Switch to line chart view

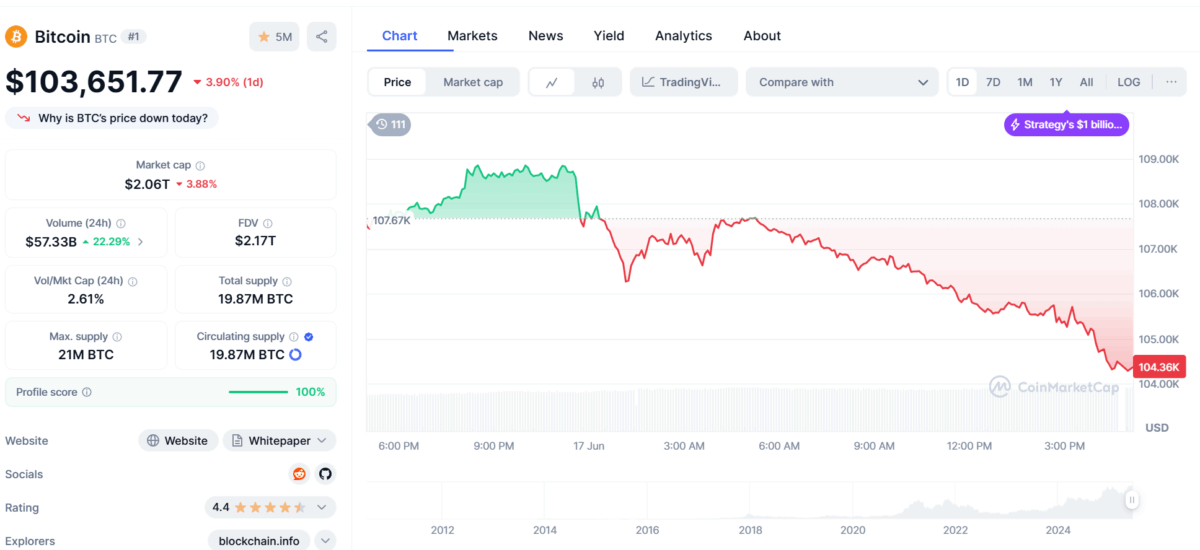[552, 82]
